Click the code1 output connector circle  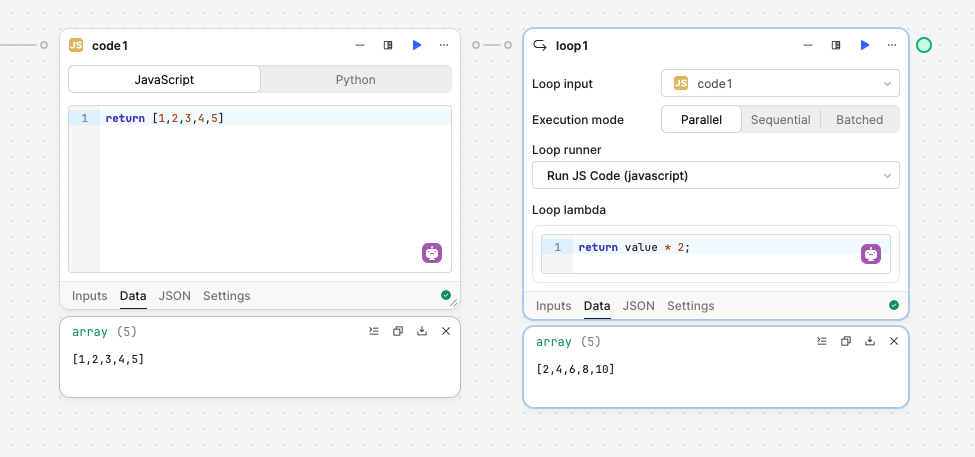[476, 45]
